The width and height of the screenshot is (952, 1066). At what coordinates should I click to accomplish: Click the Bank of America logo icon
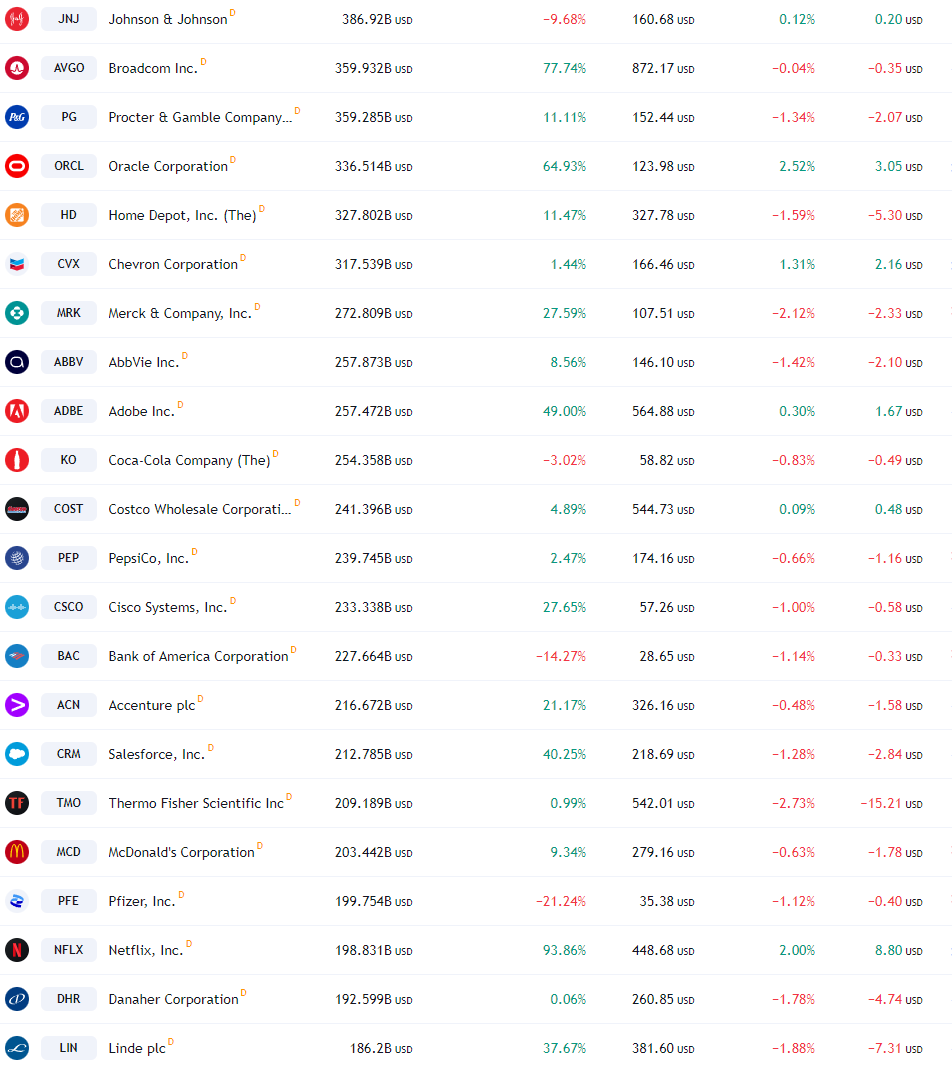[17, 655]
